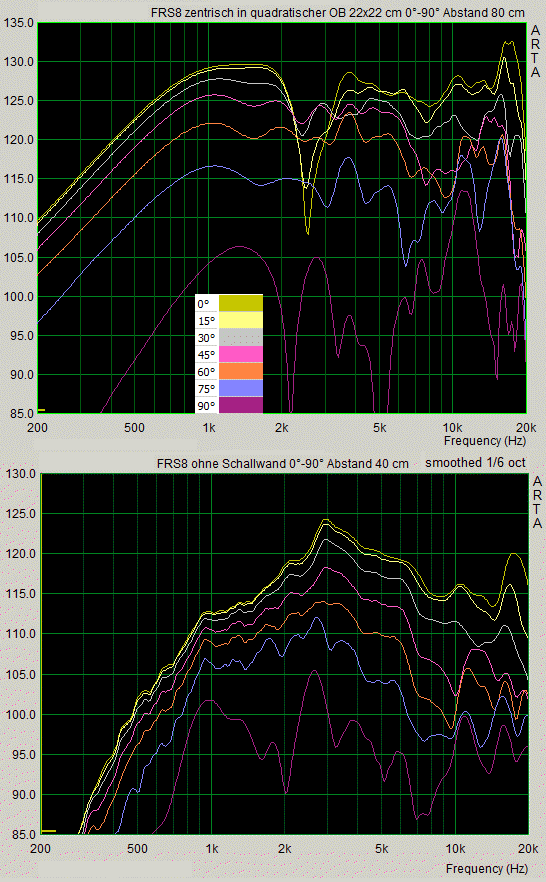Viewport: 546px width, 882px height.
Task: Select the '30°' legend label text
Action: pyautogui.click(x=206, y=338)
